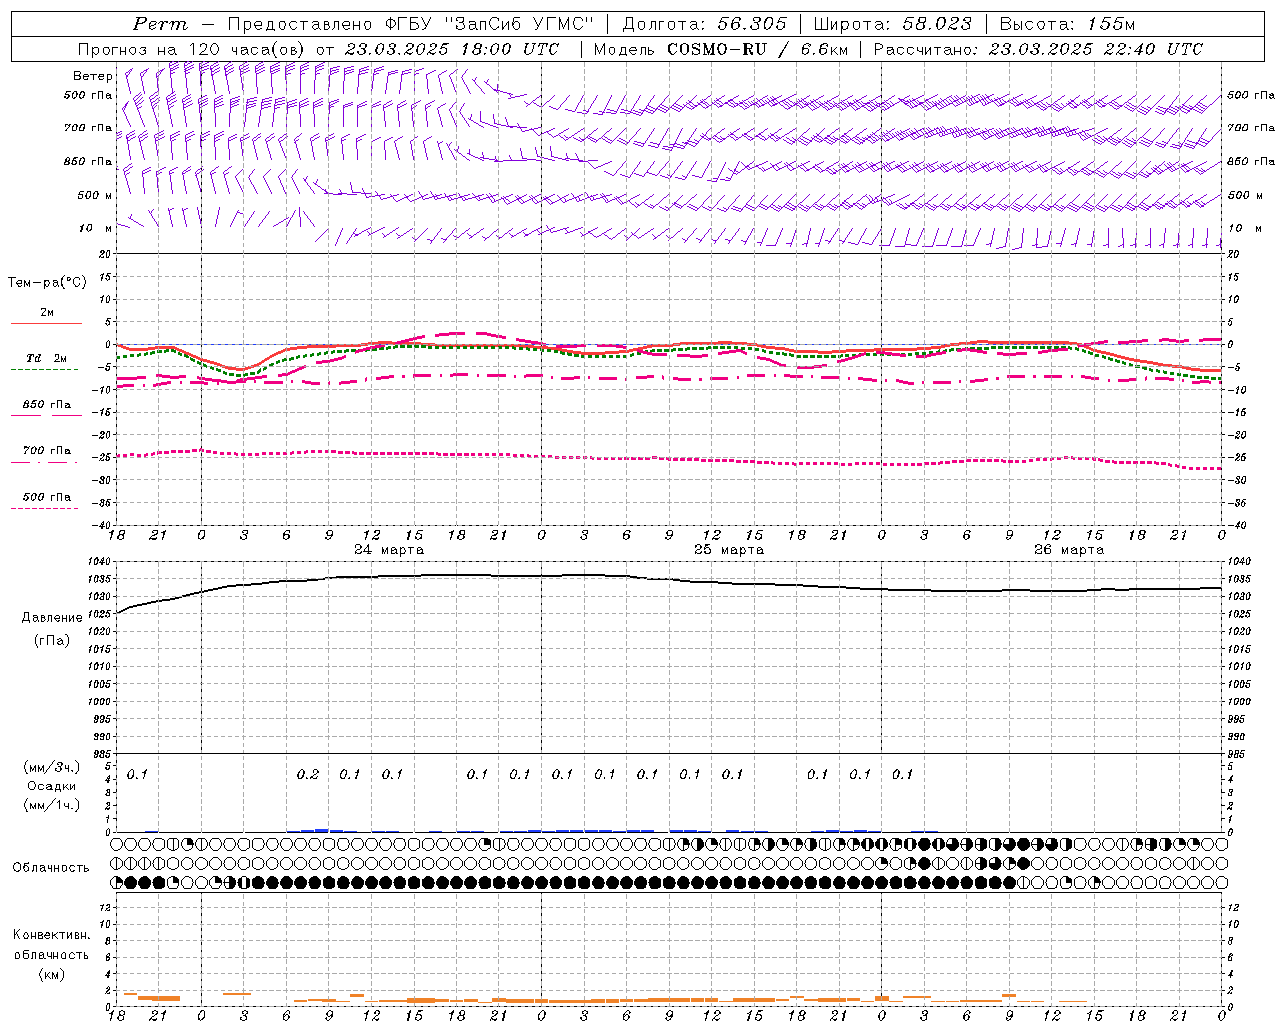The height and width of the screenshot is (1024, 1280).
Task: Click the "Давление" pressure panel label
Action: pyautogui.click(x=52, y=617)
